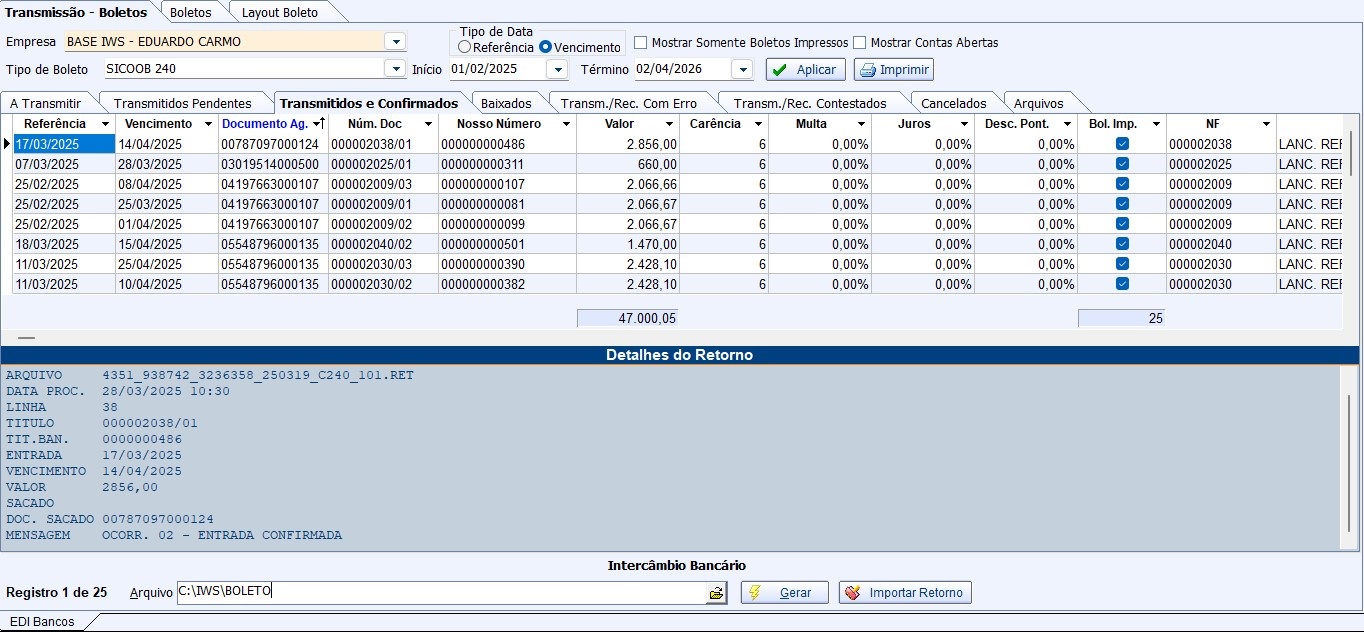Click the Arquivo path input field

click(440, 592)
